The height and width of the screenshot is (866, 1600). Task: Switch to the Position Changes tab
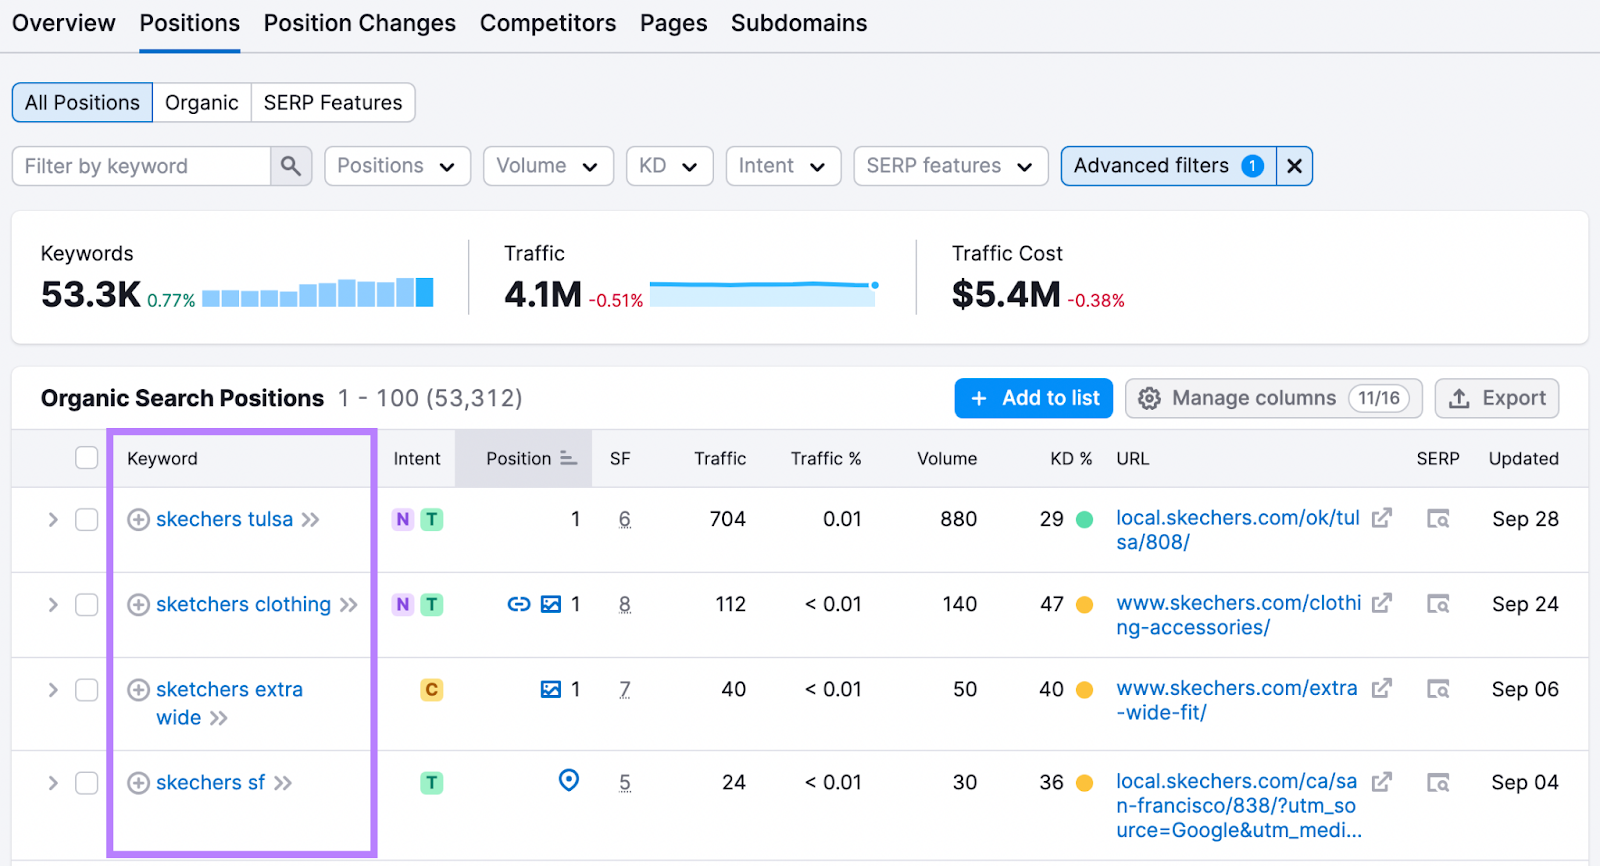[359, 23]
